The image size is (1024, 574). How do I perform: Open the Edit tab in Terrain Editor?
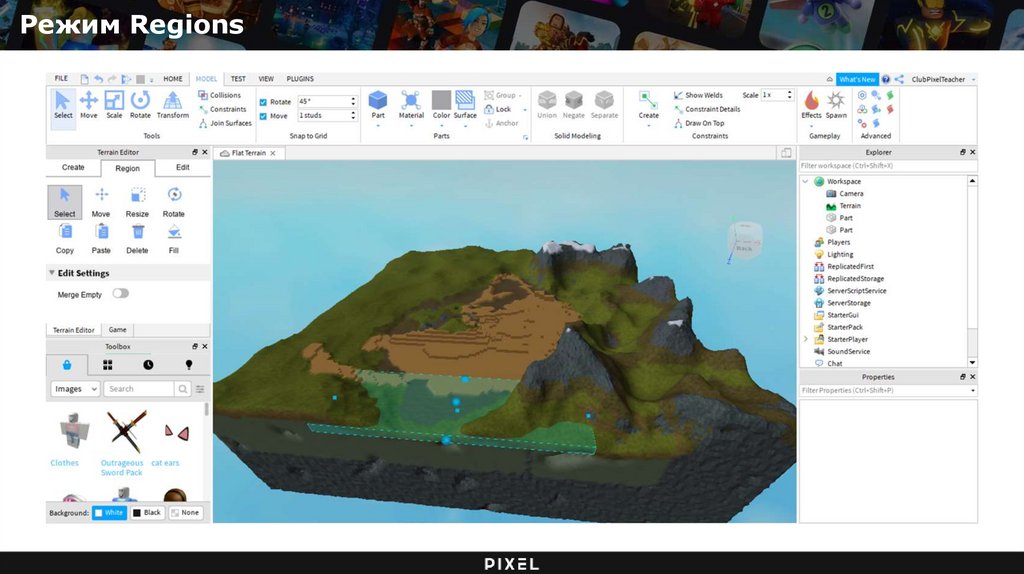[183, 168]
